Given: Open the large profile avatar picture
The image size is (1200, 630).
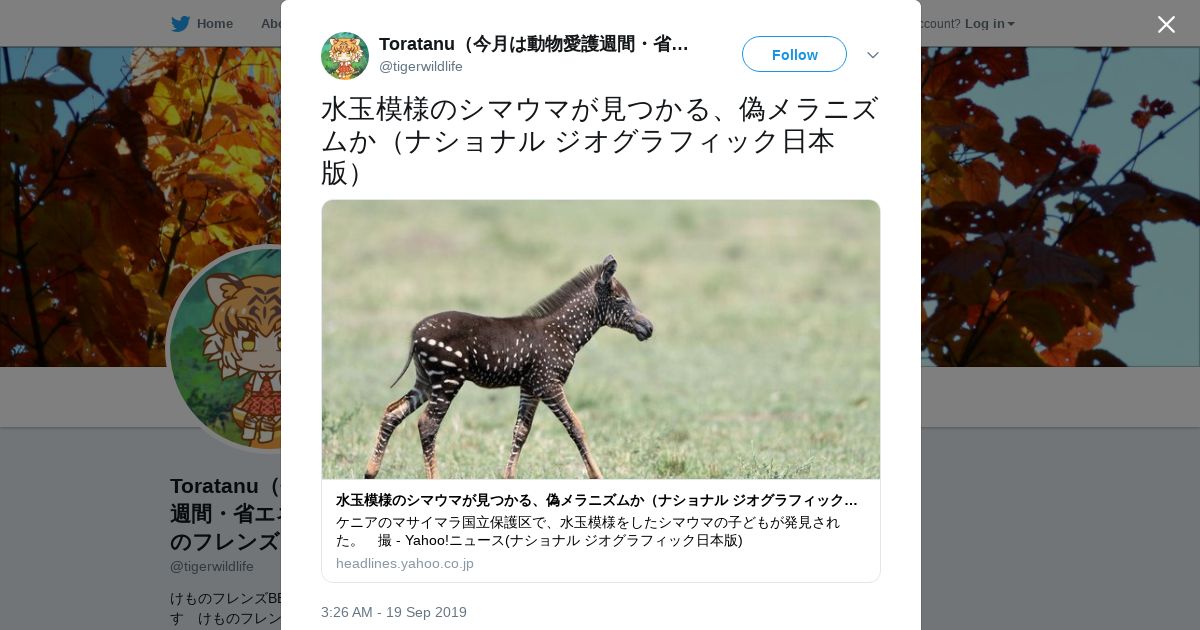Looking at the screenshot, I should [225, 347].
